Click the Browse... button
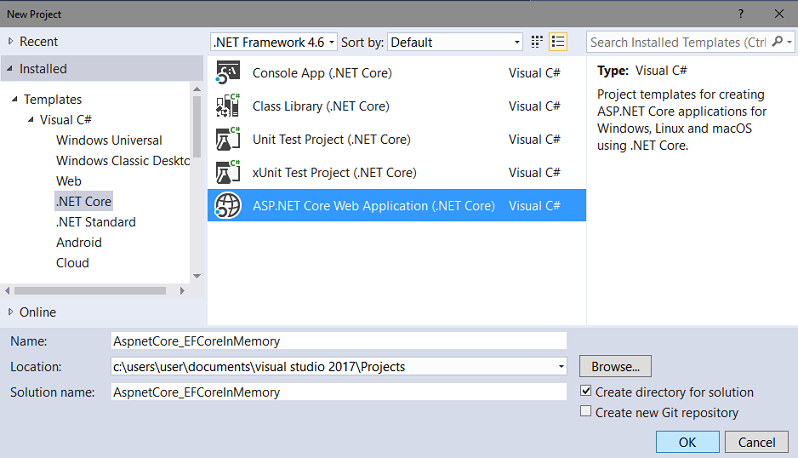This screenshot has width=798, height=458. pyautogui.click(x=615, y=366)
